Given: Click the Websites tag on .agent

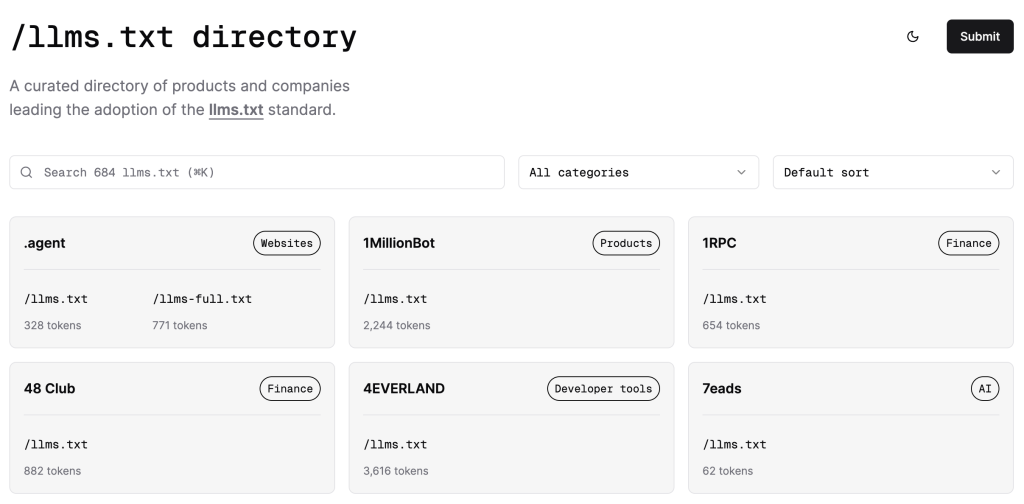Looking at the screenshot, I should tap(286, 243).
